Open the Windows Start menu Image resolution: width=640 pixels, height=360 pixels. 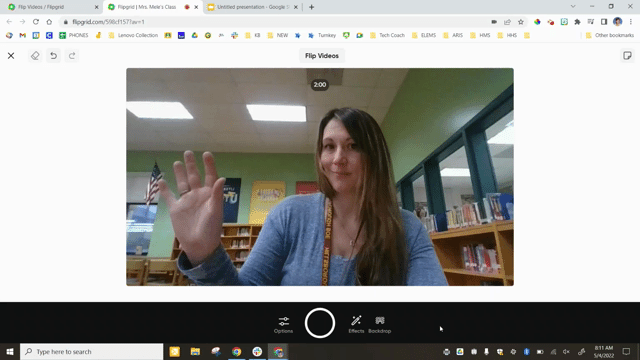(x=10, y=351)
